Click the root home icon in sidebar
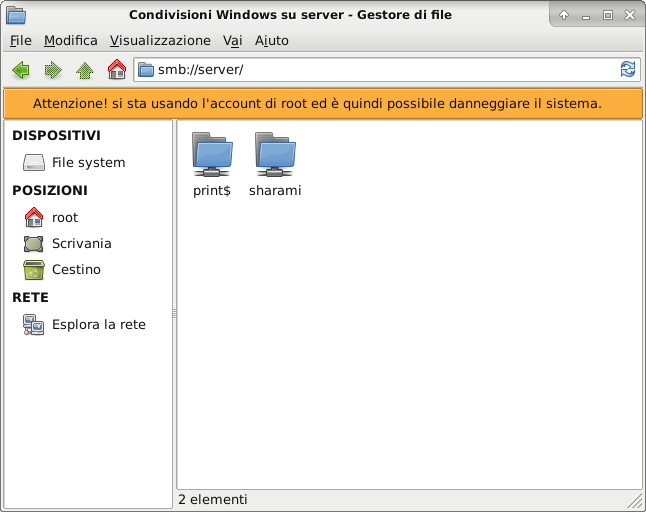This screenshot has width=646, height=512. tap(34, 217)
